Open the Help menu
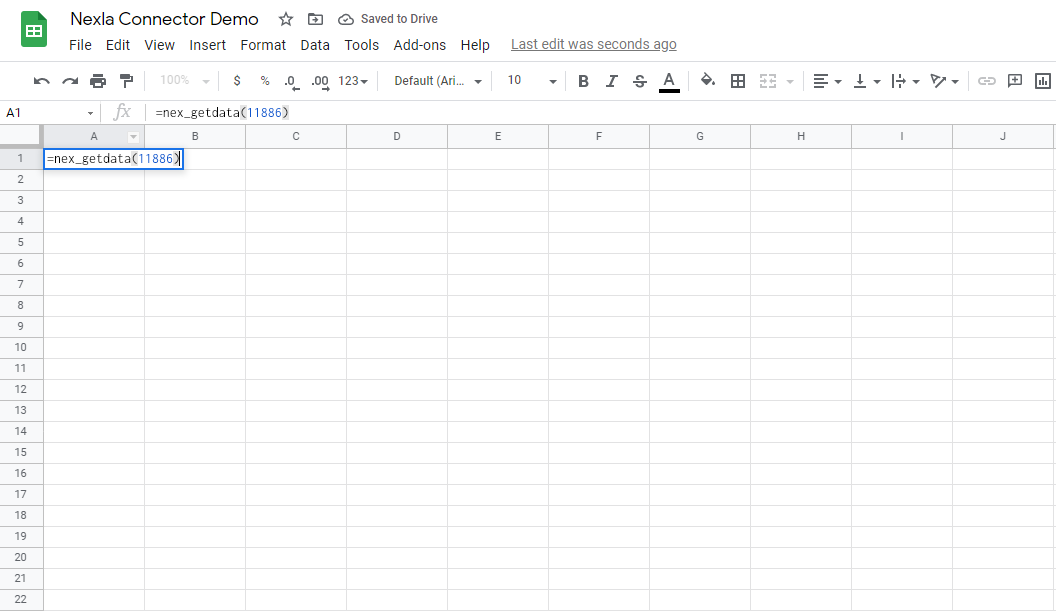Screen dimensions: 1056x611 coord(475,45)
